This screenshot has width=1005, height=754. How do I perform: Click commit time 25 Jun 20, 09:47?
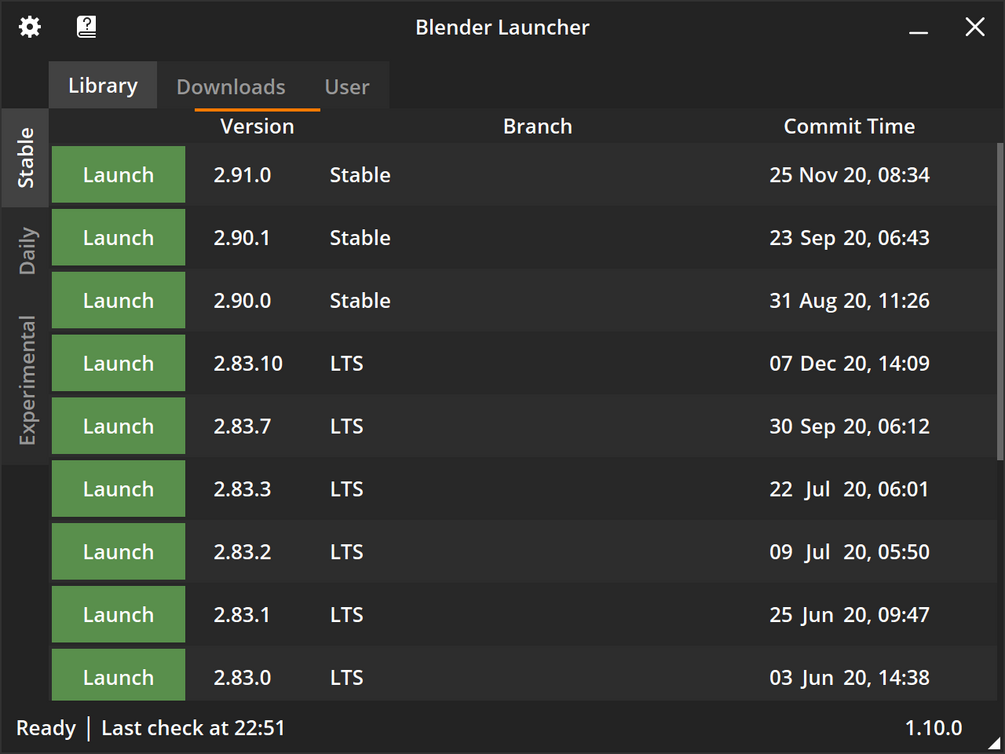coord(849,615)
